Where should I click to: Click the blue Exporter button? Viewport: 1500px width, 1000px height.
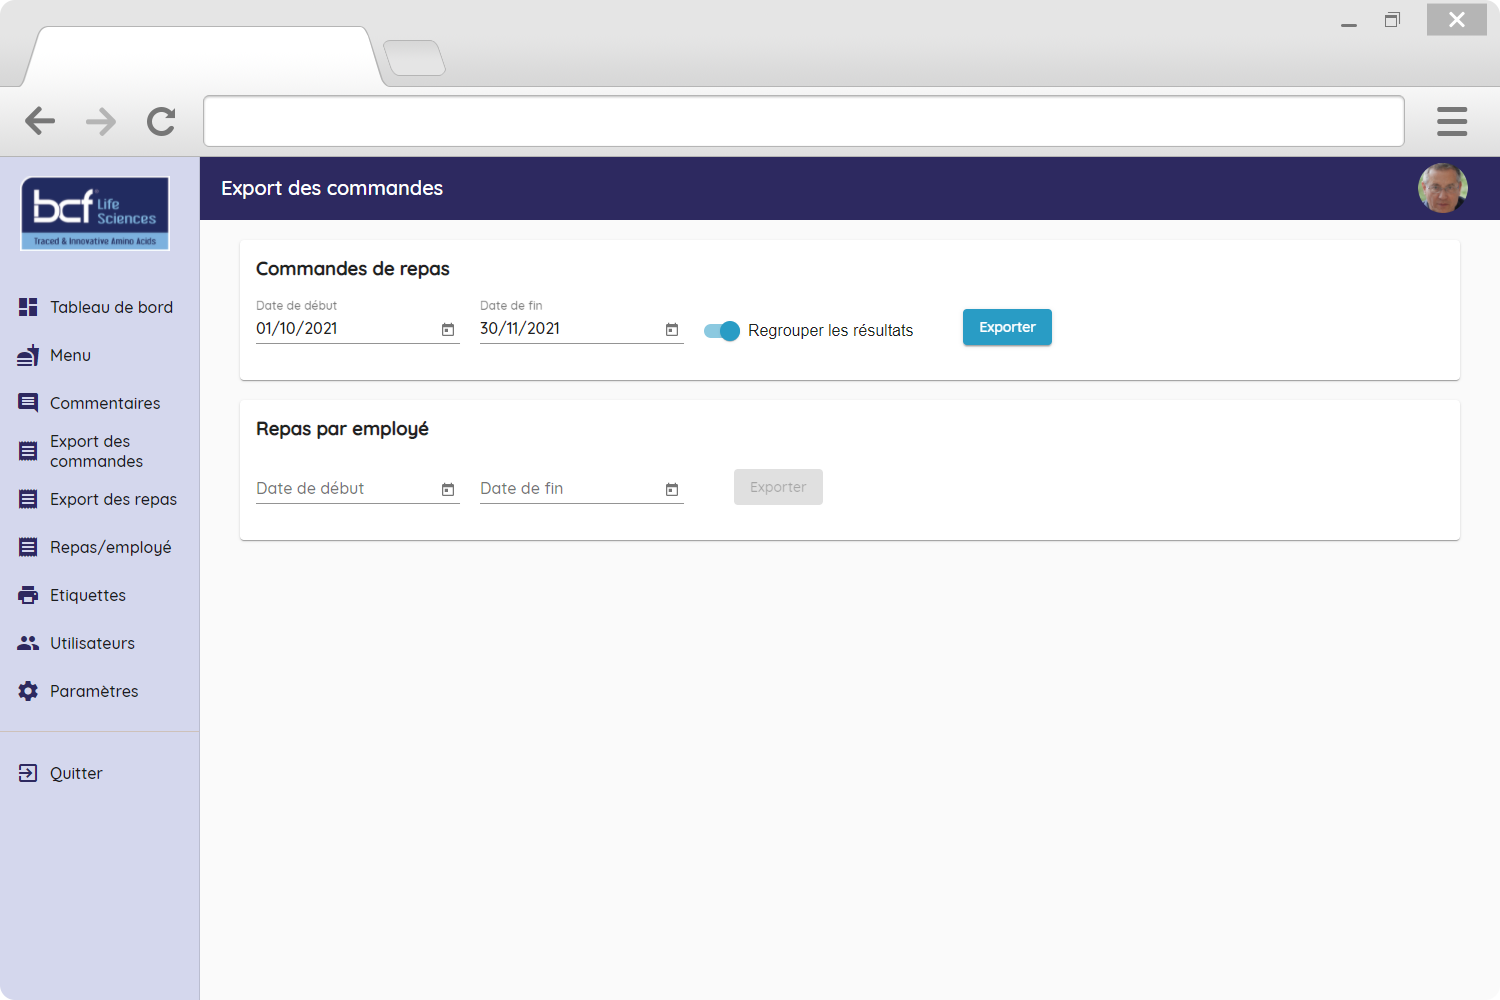(x=1007, y=327)
